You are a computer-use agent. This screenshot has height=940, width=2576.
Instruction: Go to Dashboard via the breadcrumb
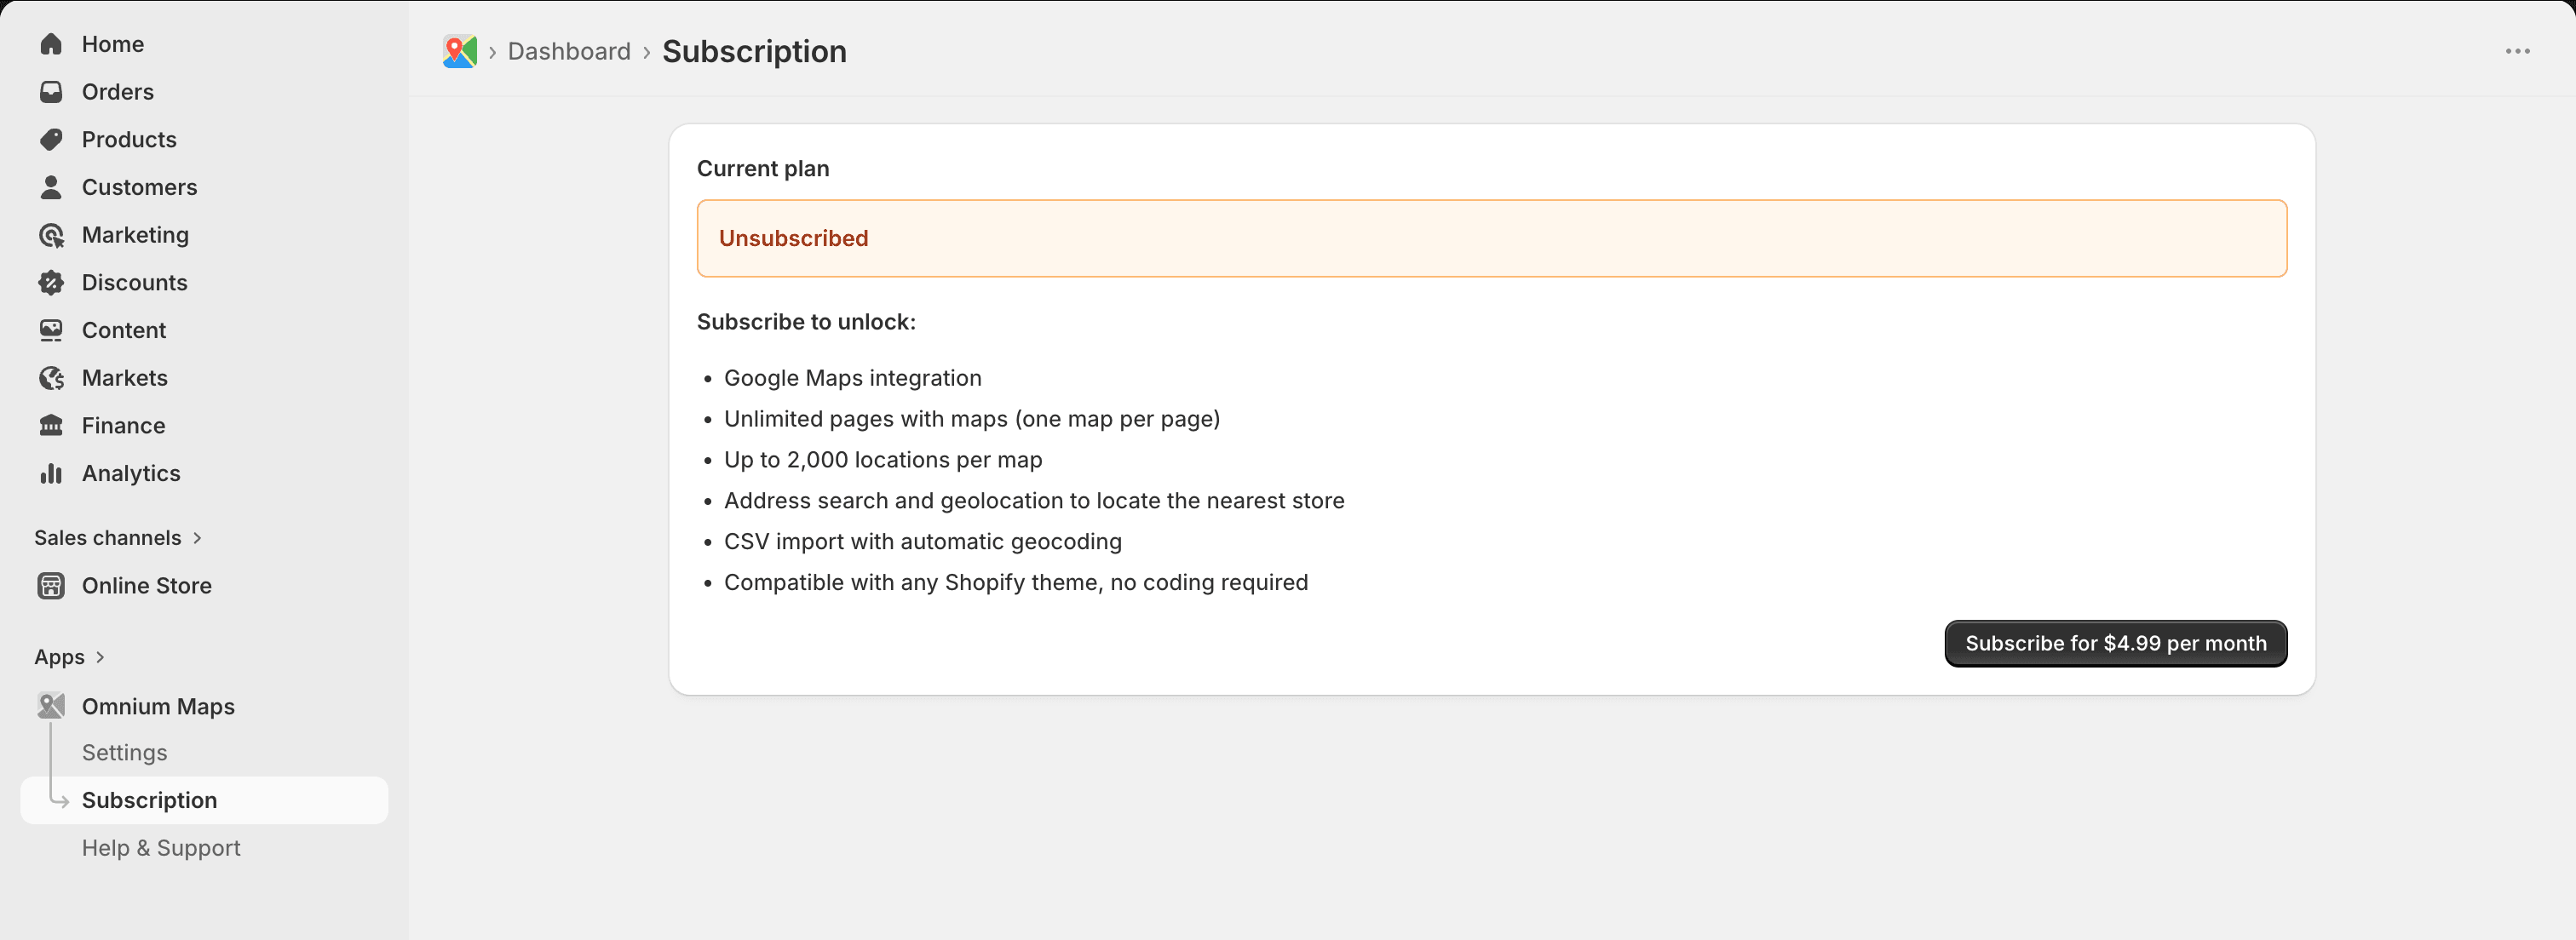pos(568,51)
